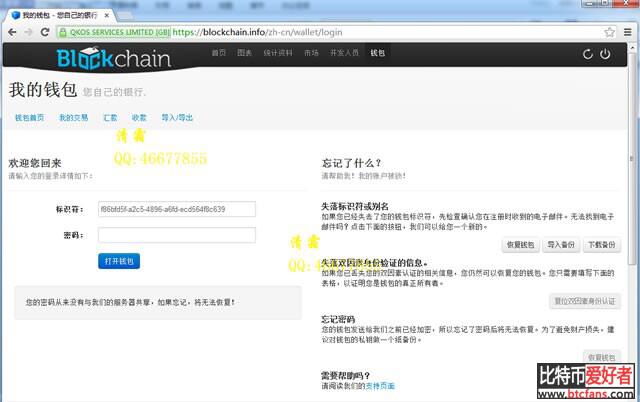
Task: Click the 忘记密码 heading
Action: [338, 319]
